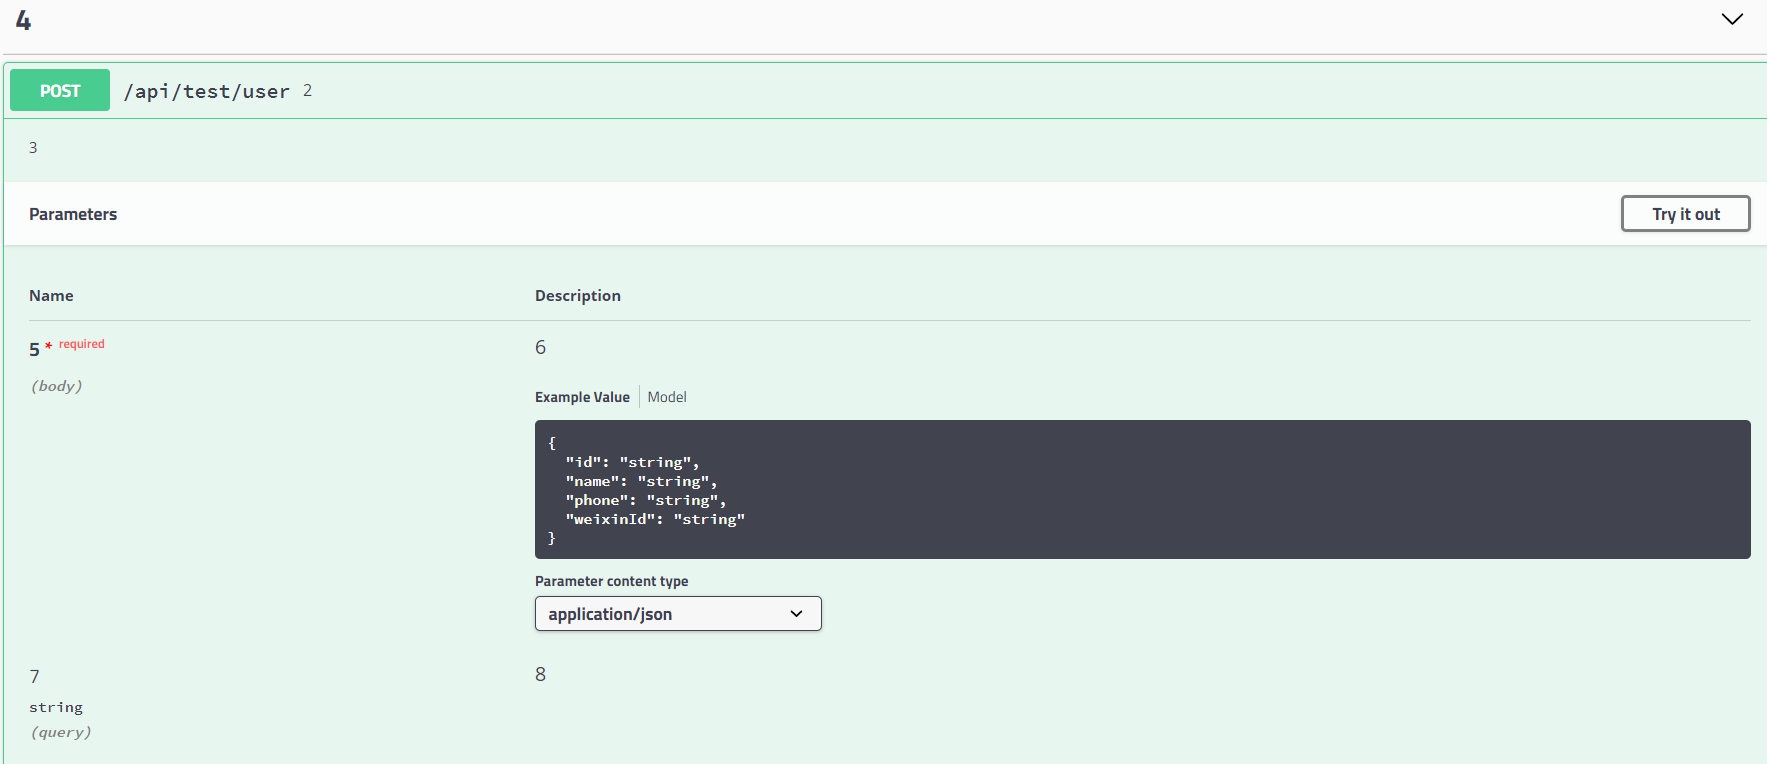Image resolution: width=1767 pixels, height=764 pixels.
Task: Click the "phone": "string" line
Action: (x=646, y=500)
